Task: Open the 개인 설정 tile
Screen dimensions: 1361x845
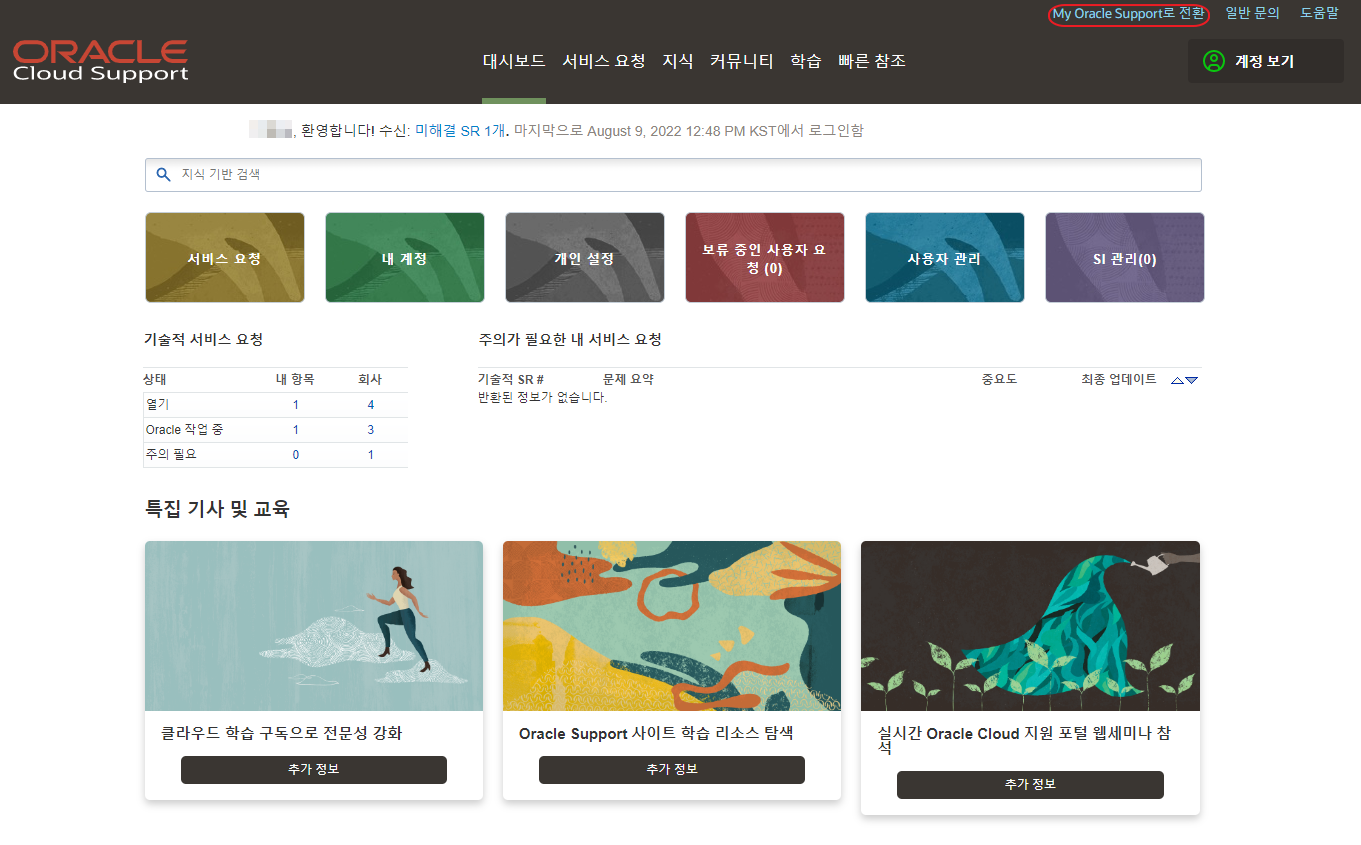Action: pos(585,257)
